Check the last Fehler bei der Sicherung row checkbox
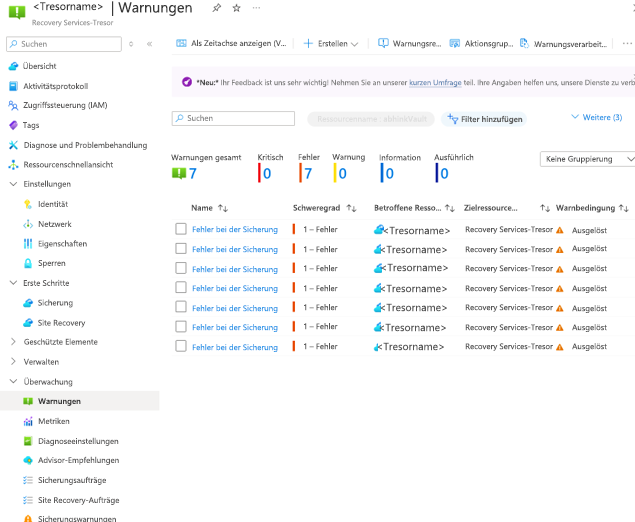The image size is (635, 522). tap(181, 346)
